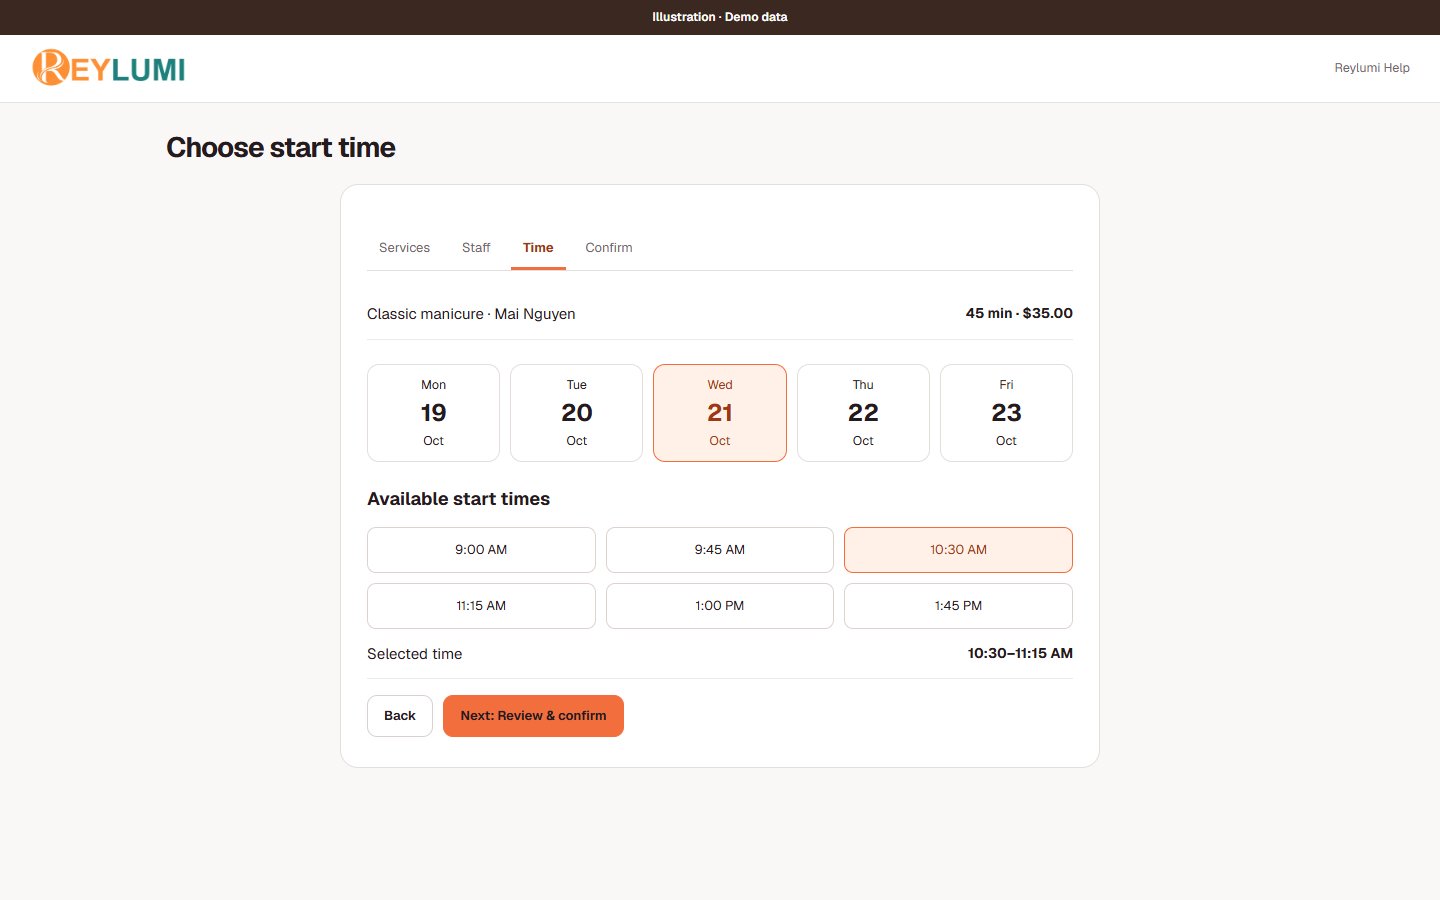1440x900 pixels.
Task: Pick the 11:15 AM start time
Action: [x=481, y=606]
